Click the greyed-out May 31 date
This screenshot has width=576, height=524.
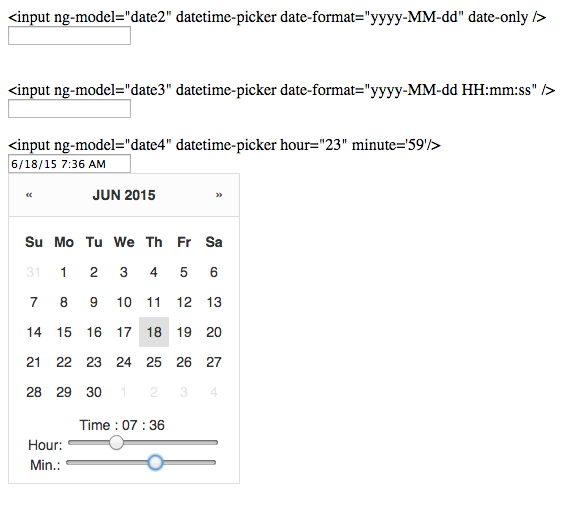[33, 272]
